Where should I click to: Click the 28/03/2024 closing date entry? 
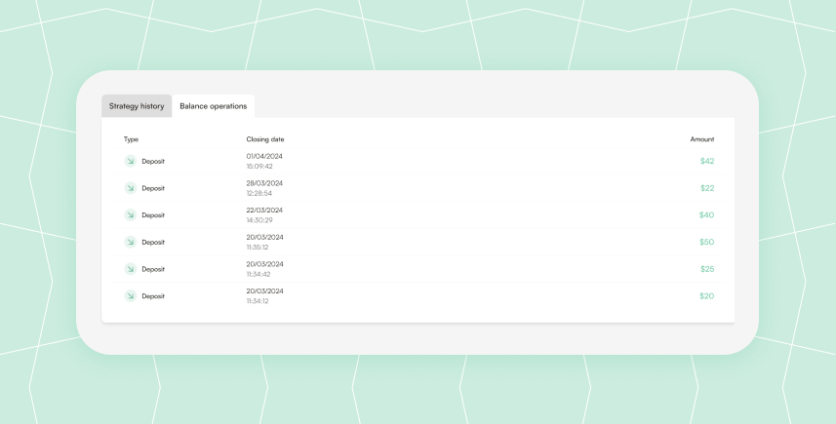point(265,183)
